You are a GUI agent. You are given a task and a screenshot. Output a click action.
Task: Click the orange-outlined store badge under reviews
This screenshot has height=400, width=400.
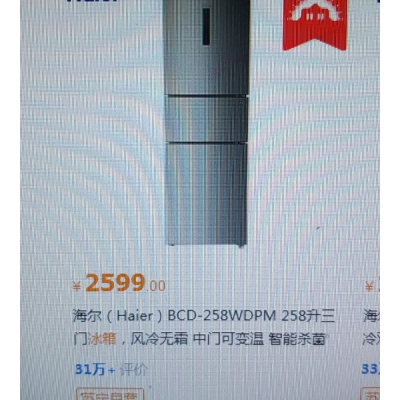(x=110, y=394)
